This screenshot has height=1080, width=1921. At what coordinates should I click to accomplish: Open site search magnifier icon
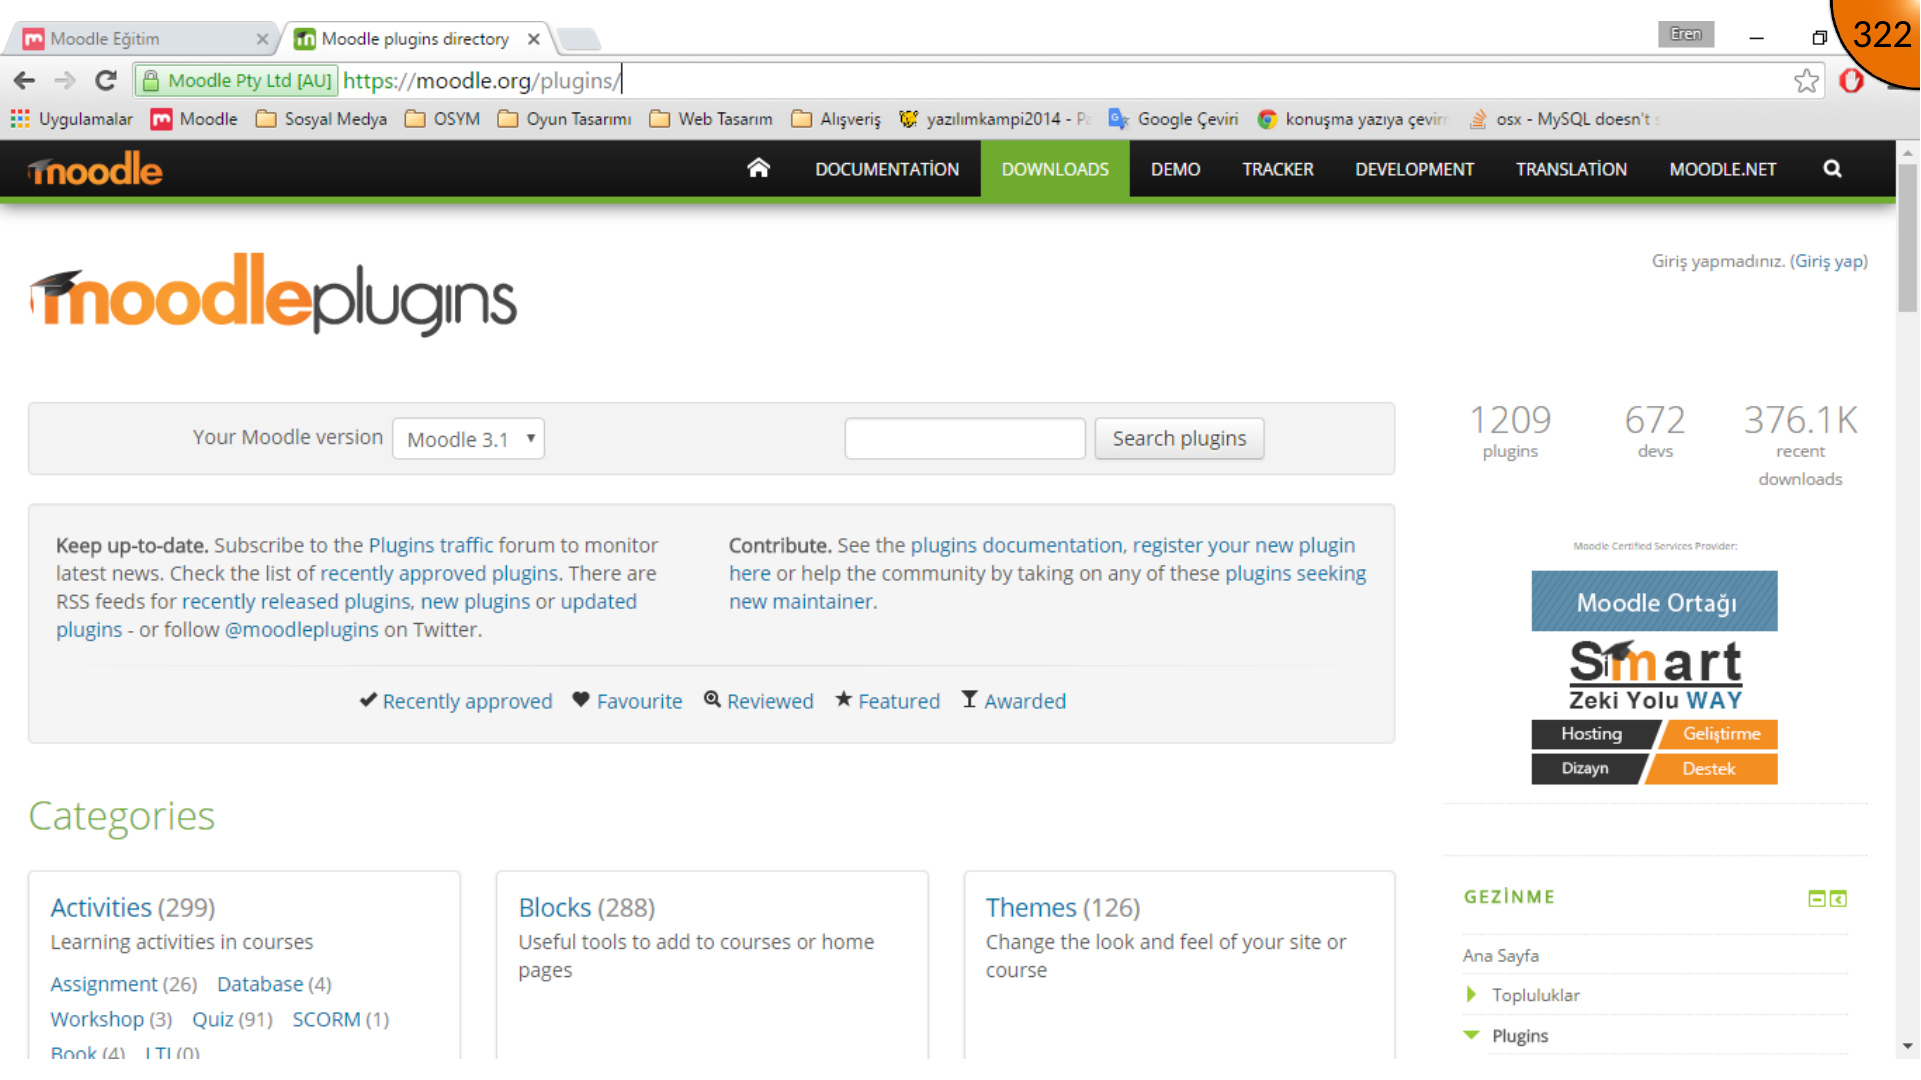pyautogui.click(x=1832, y=169)
